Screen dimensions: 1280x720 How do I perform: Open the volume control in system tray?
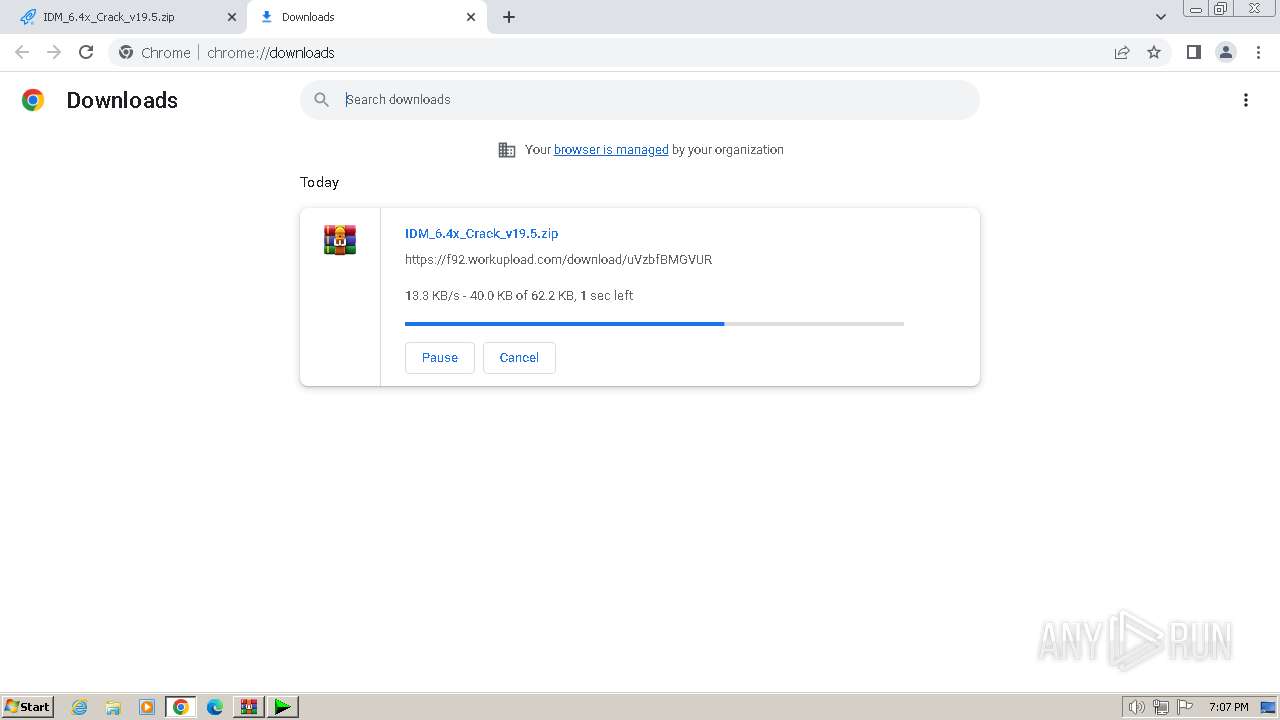[1136, 707]
